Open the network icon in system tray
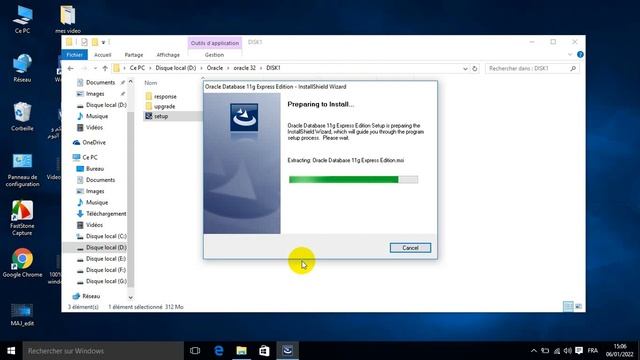Screen dimensions: 640x360 pos(557,351)
